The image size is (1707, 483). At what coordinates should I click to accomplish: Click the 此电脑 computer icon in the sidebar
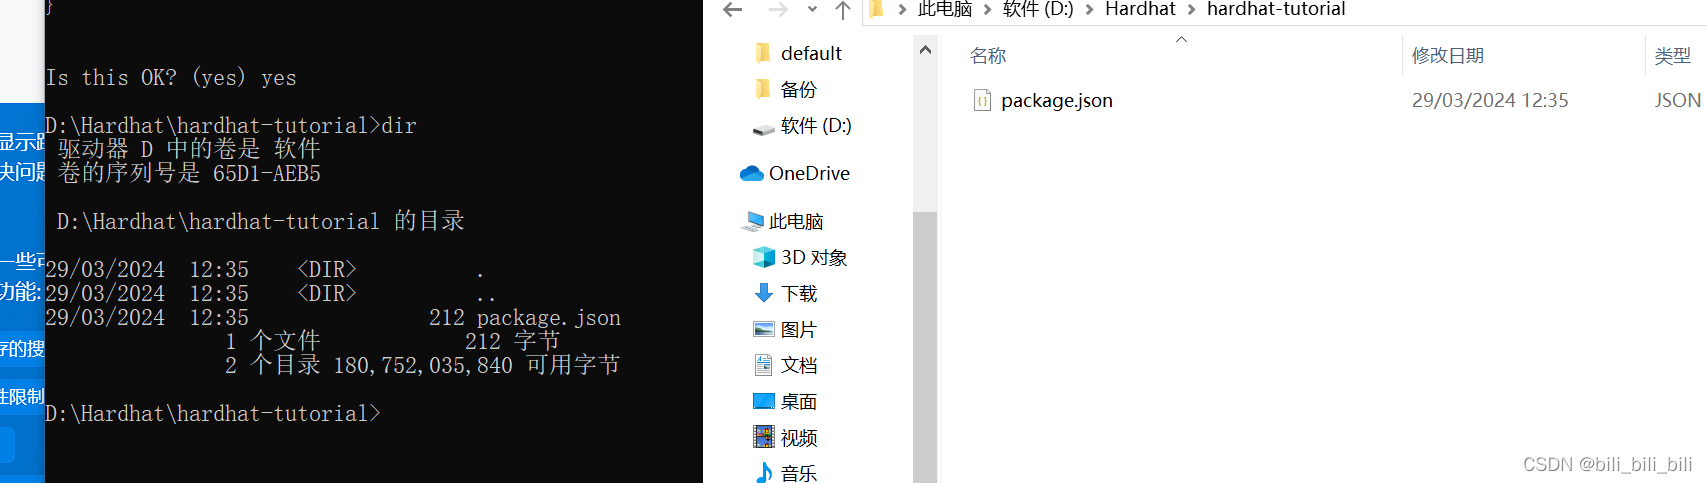(x=755, y=220)
